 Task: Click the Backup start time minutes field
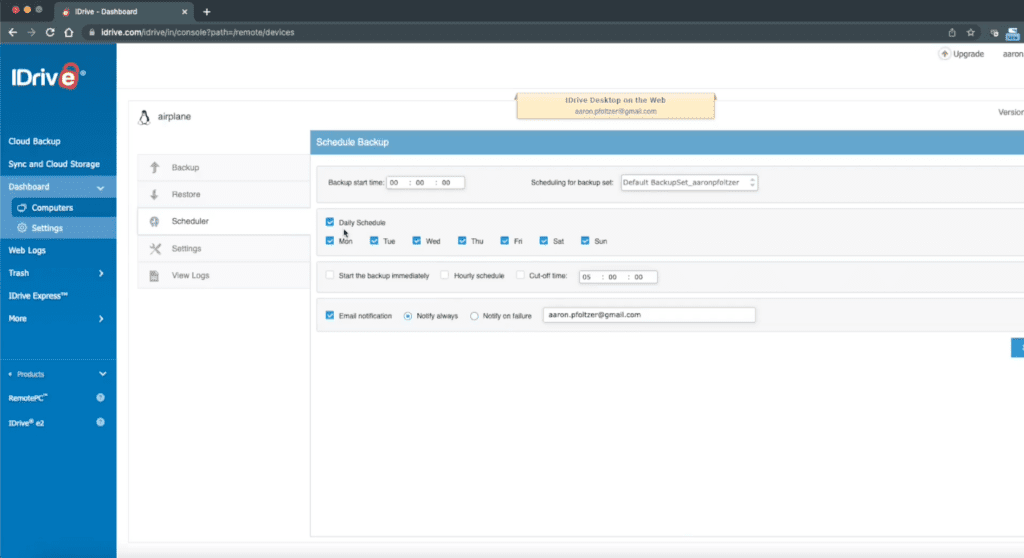pos(420,183)
